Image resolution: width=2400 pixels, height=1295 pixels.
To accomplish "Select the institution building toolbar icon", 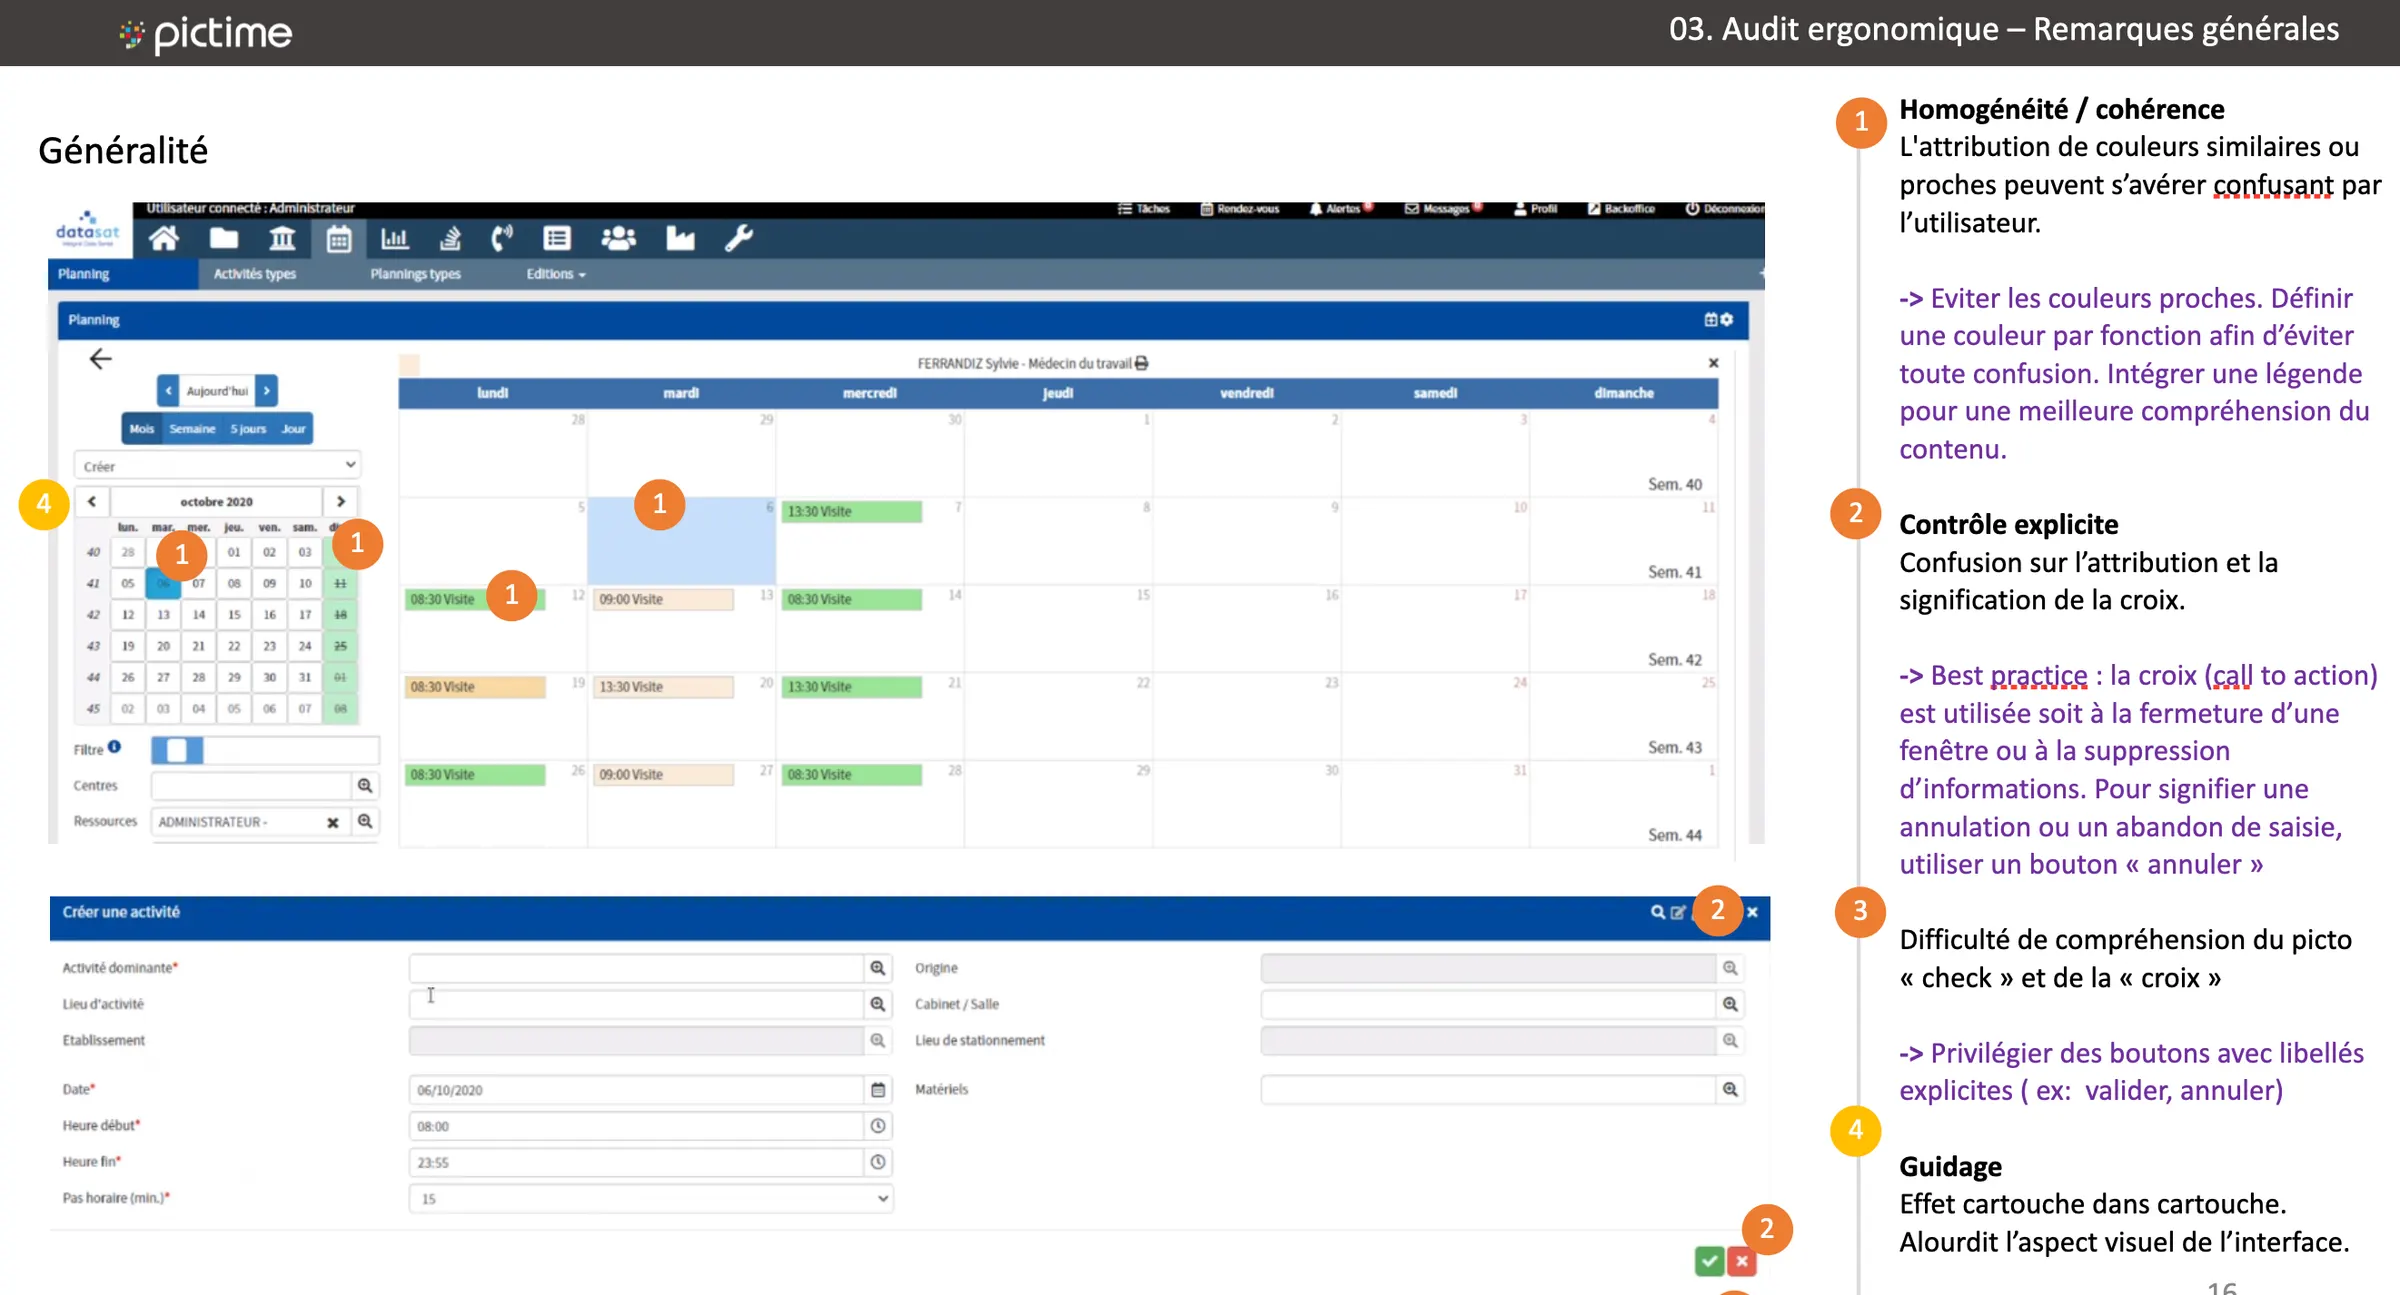I will coord(283,238).
